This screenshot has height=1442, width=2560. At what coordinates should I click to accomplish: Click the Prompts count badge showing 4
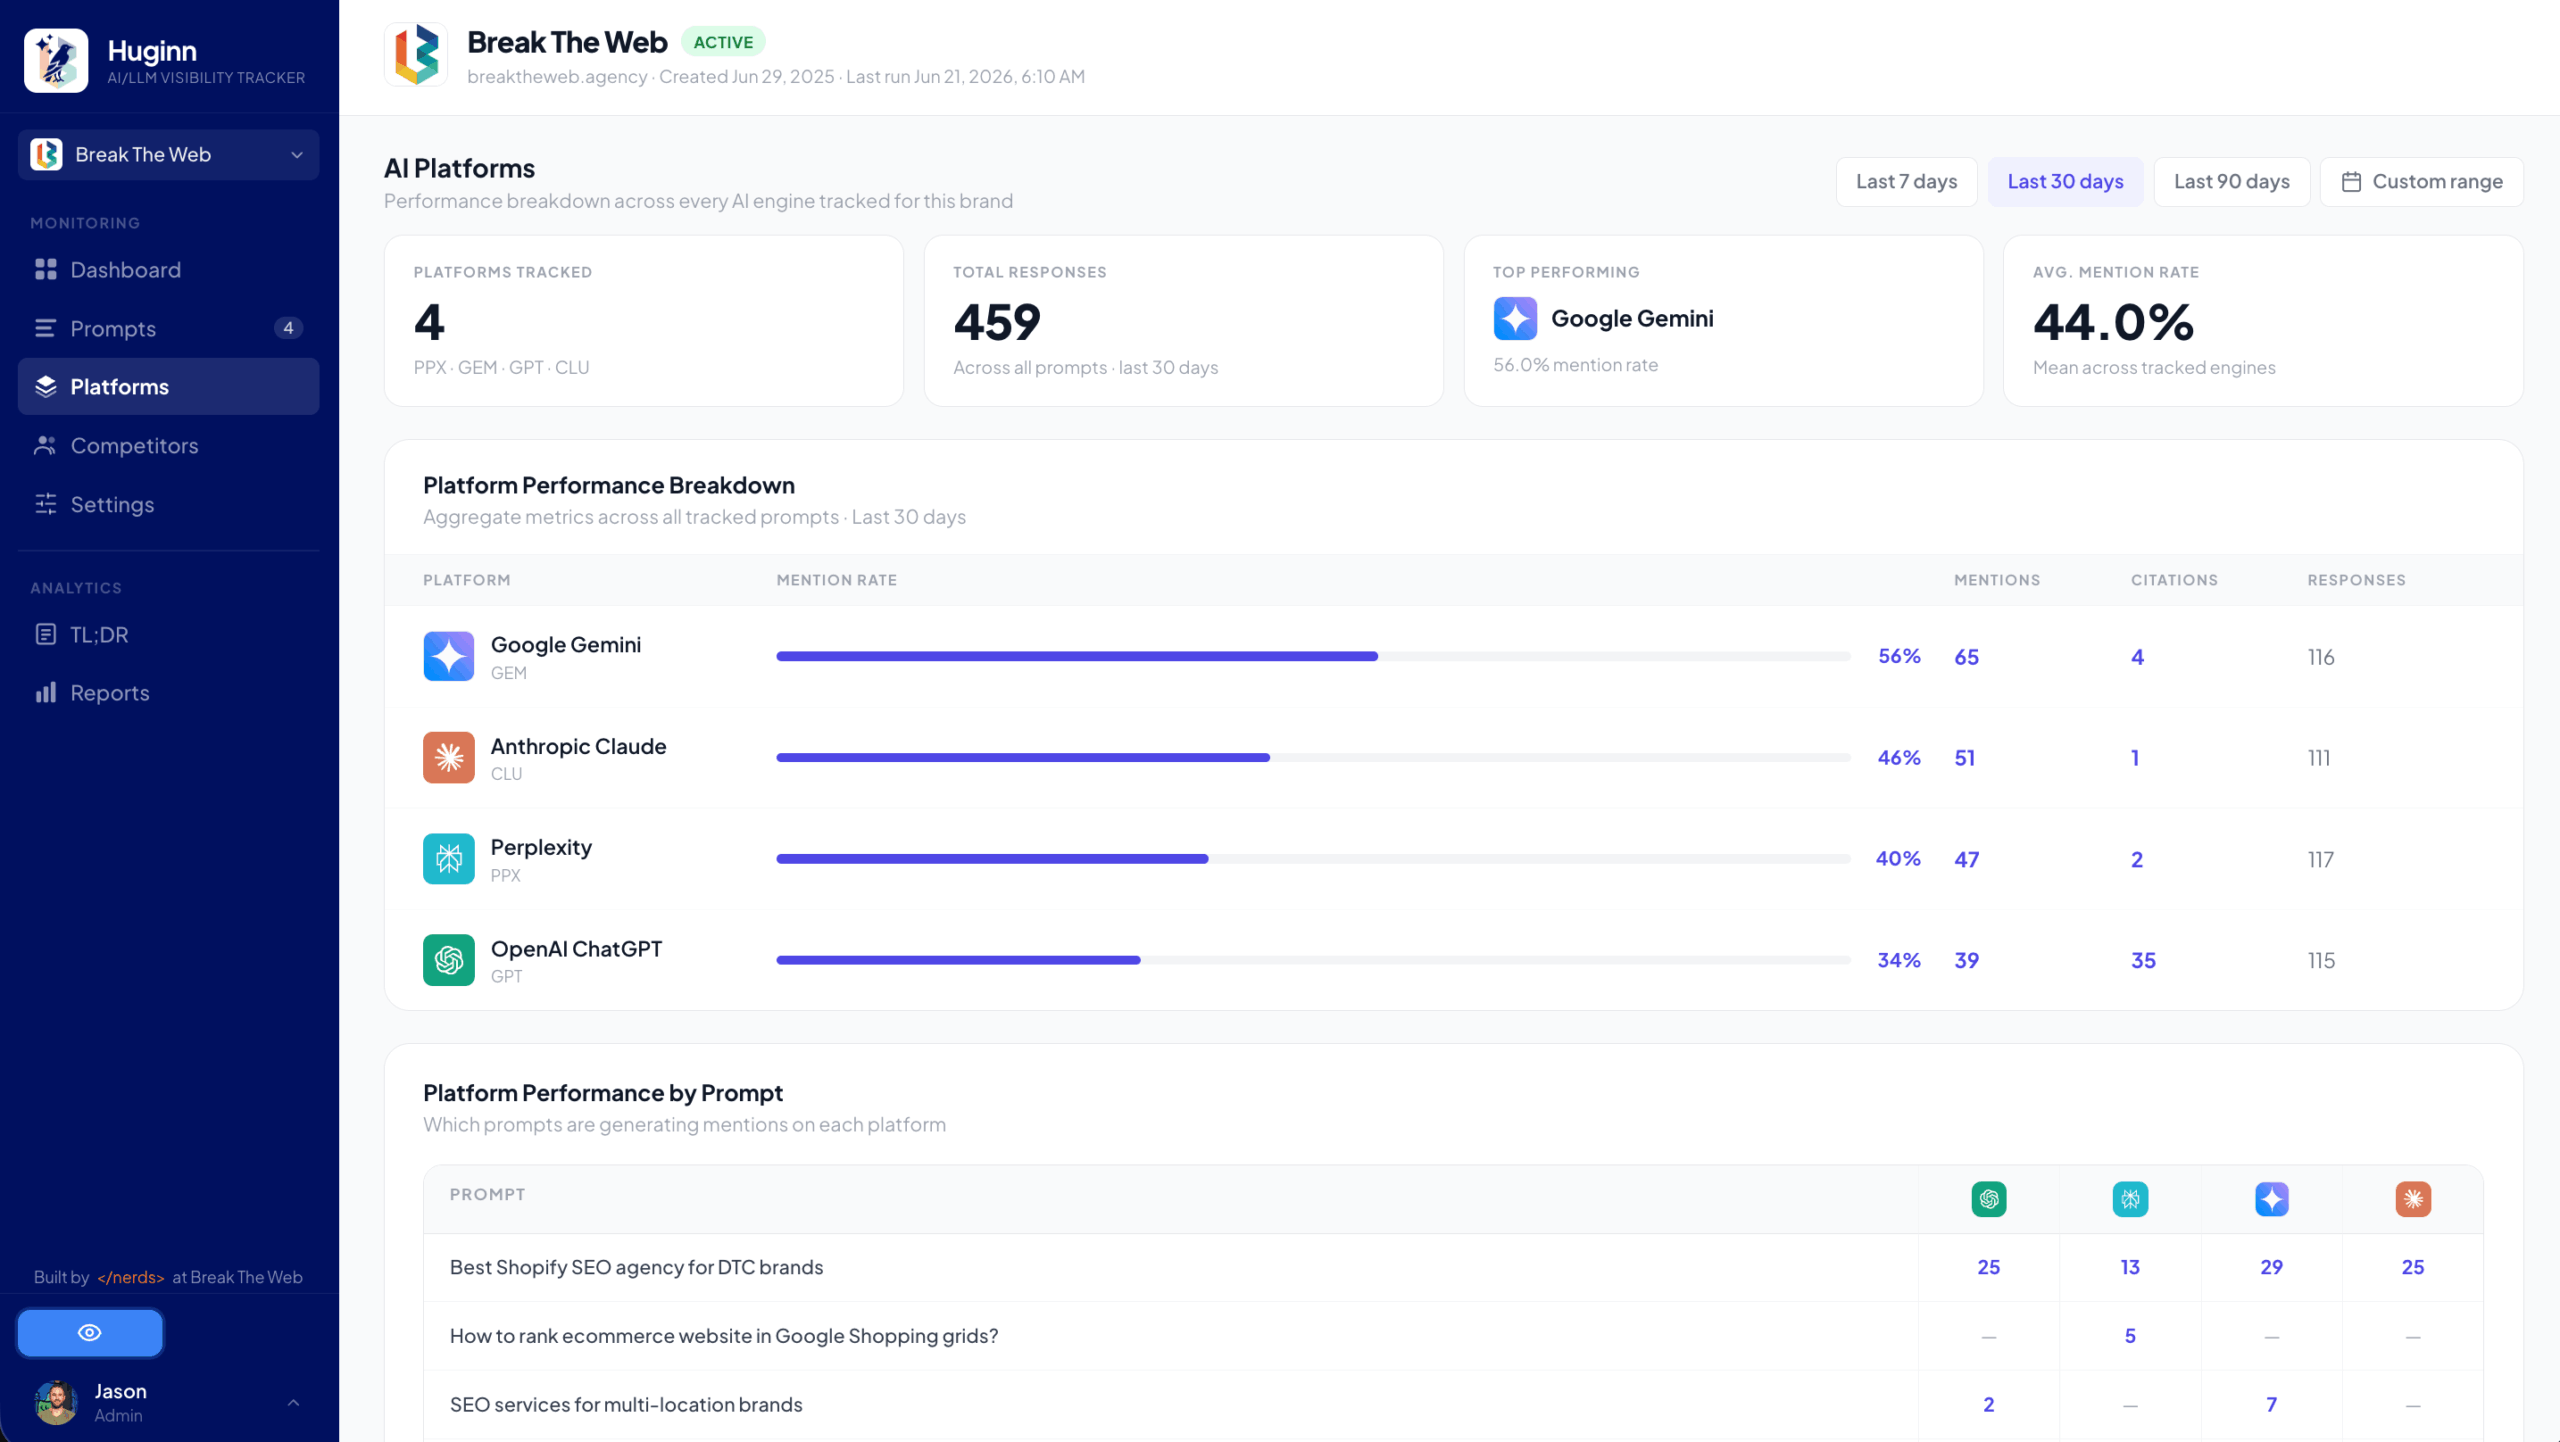click(288, 328)
